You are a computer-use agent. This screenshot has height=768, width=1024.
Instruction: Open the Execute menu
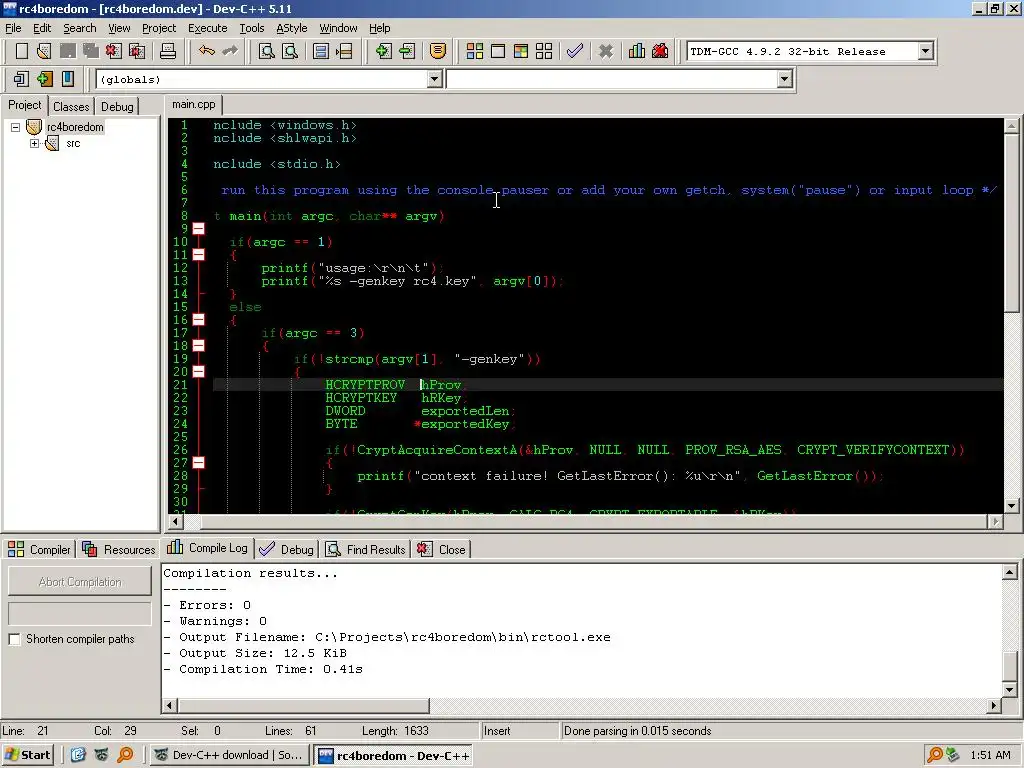(x=208, y=28)
